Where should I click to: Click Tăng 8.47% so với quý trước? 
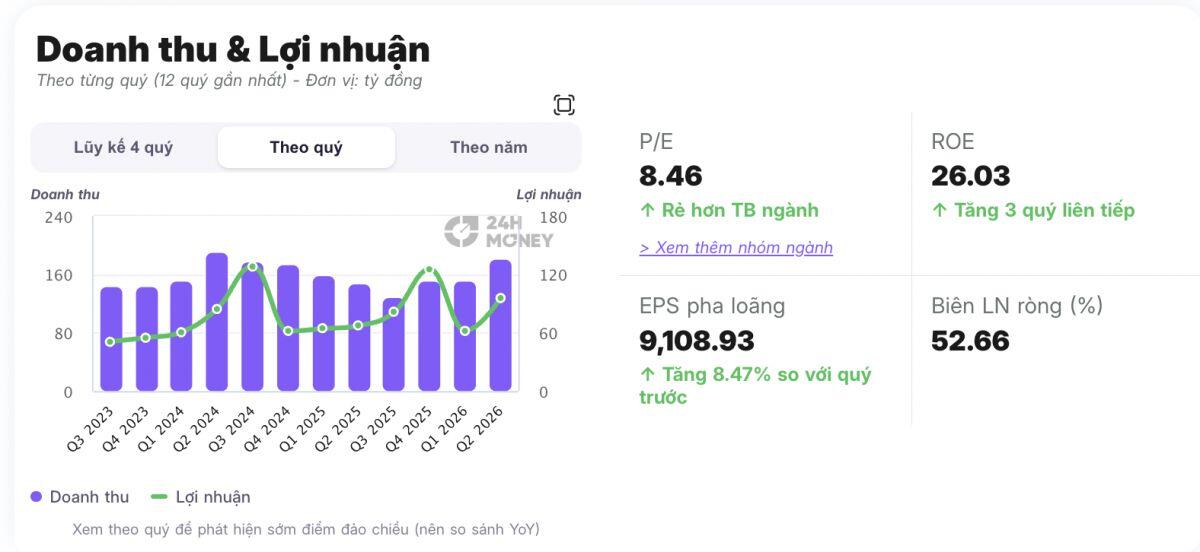(x=755, y=386)
